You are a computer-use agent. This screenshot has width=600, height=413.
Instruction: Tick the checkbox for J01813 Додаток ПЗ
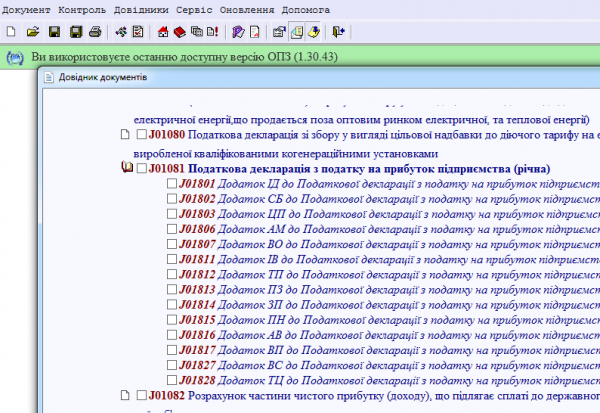tap(172, 289)
